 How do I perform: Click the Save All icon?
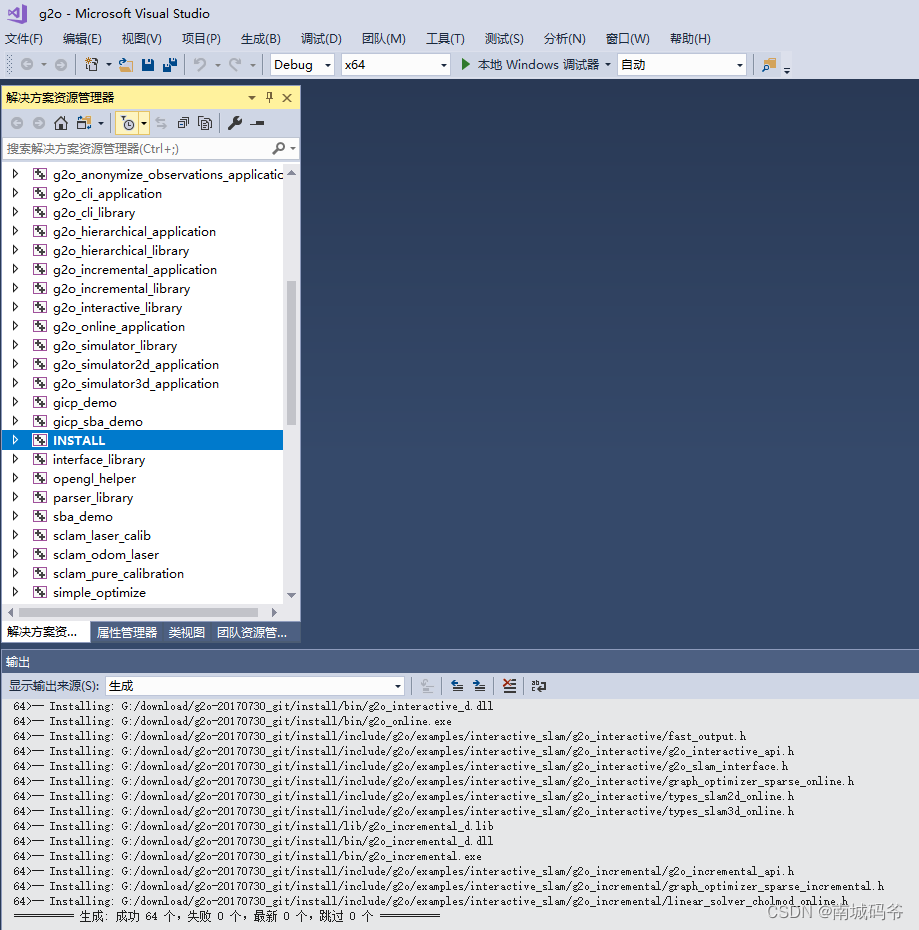(x=170, y=64)
